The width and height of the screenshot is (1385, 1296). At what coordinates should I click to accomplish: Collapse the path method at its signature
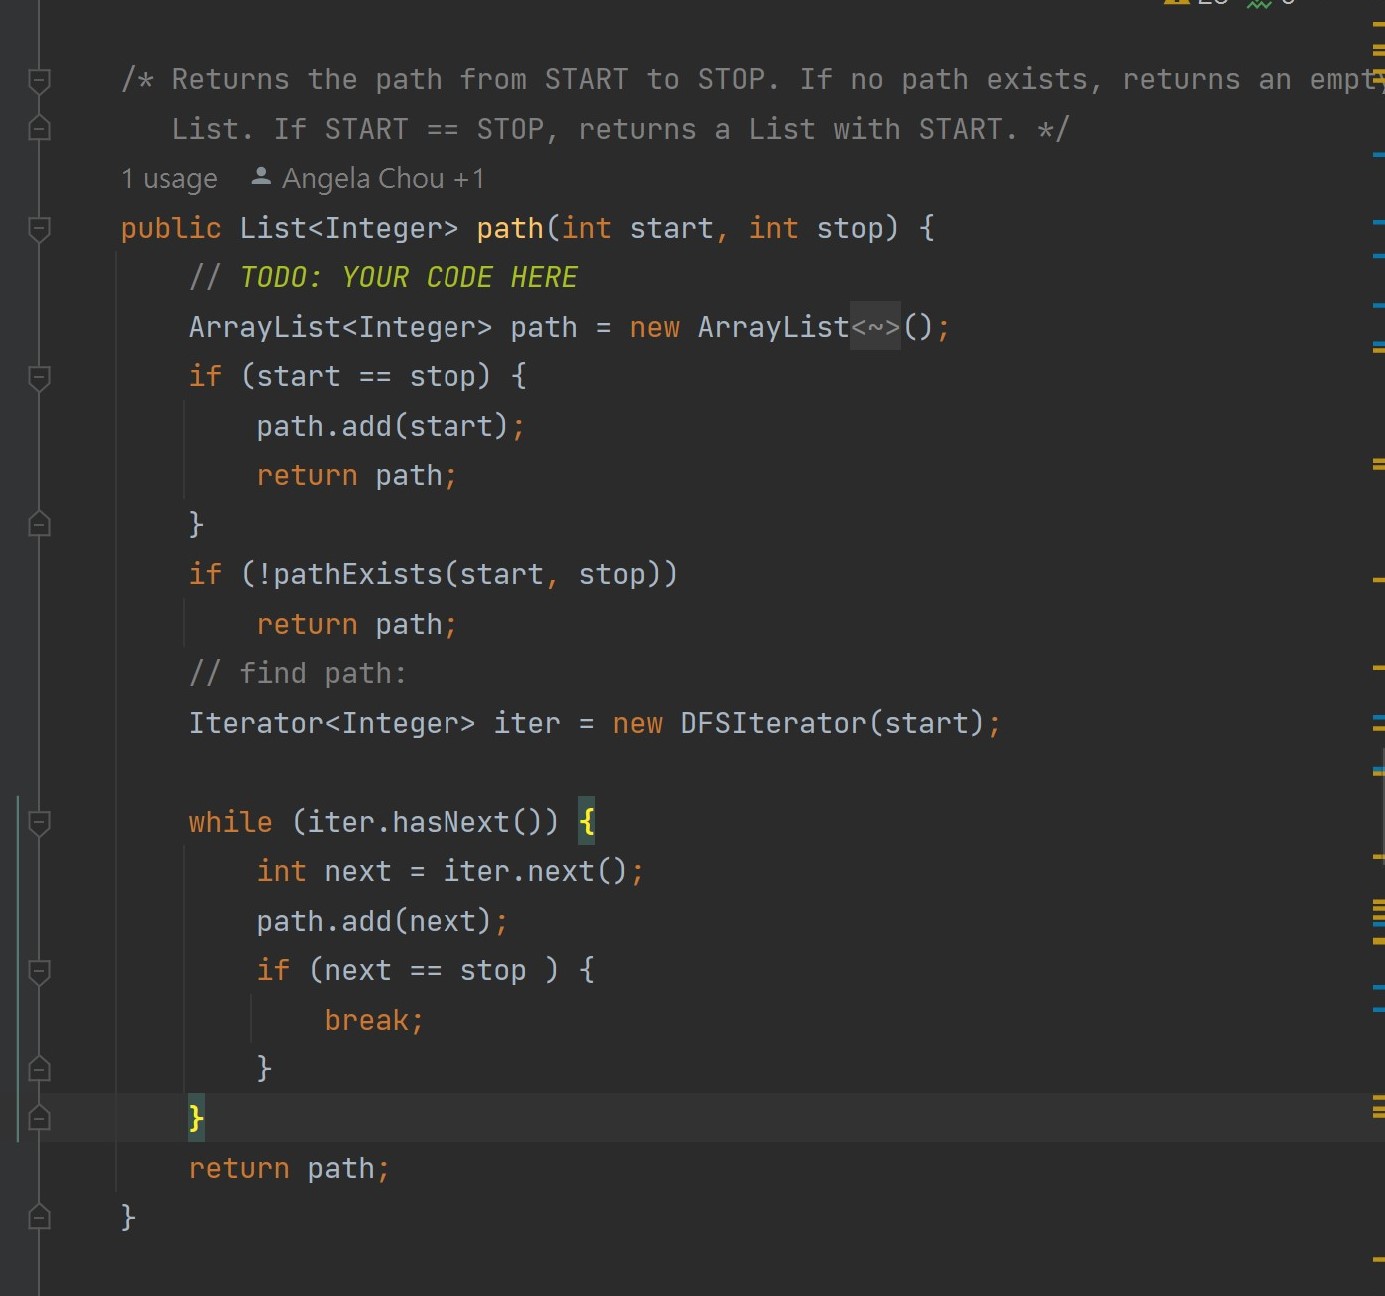click(39, 229)
